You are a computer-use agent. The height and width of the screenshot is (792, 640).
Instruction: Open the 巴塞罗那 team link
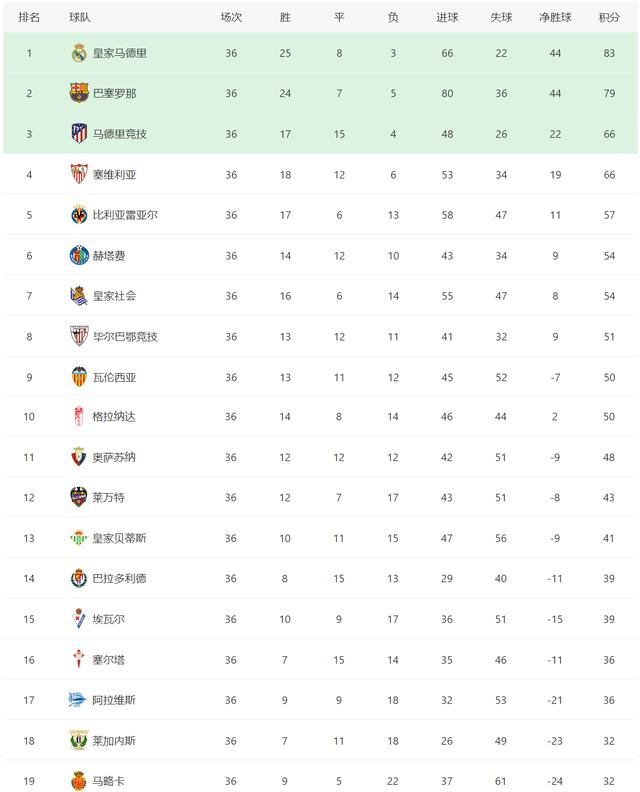click(x=114, y=93)
